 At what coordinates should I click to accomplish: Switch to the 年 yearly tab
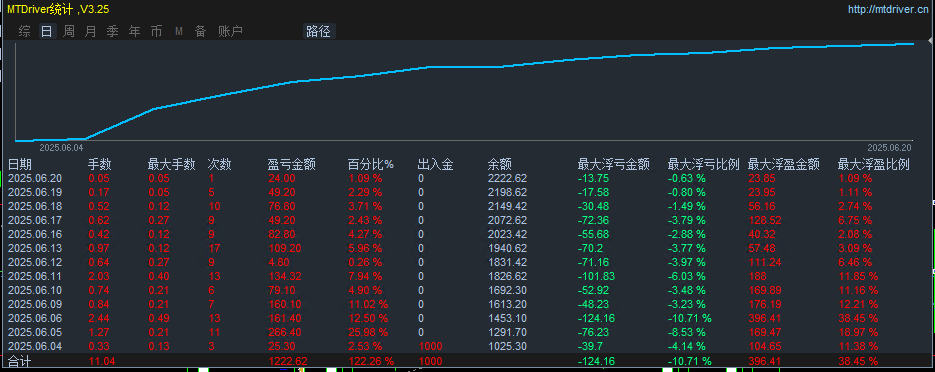[135, 32]
